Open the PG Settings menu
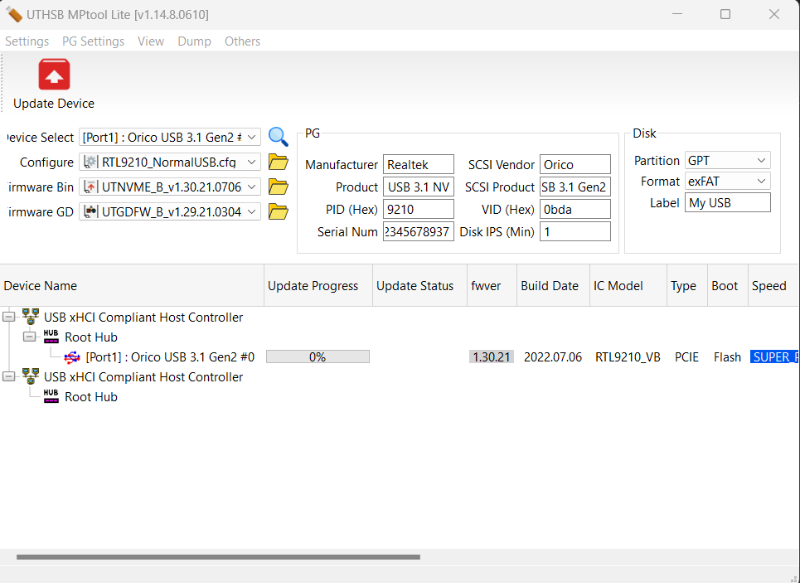The width and height of the screenshot is (800, 583). (x=93, y=41)
